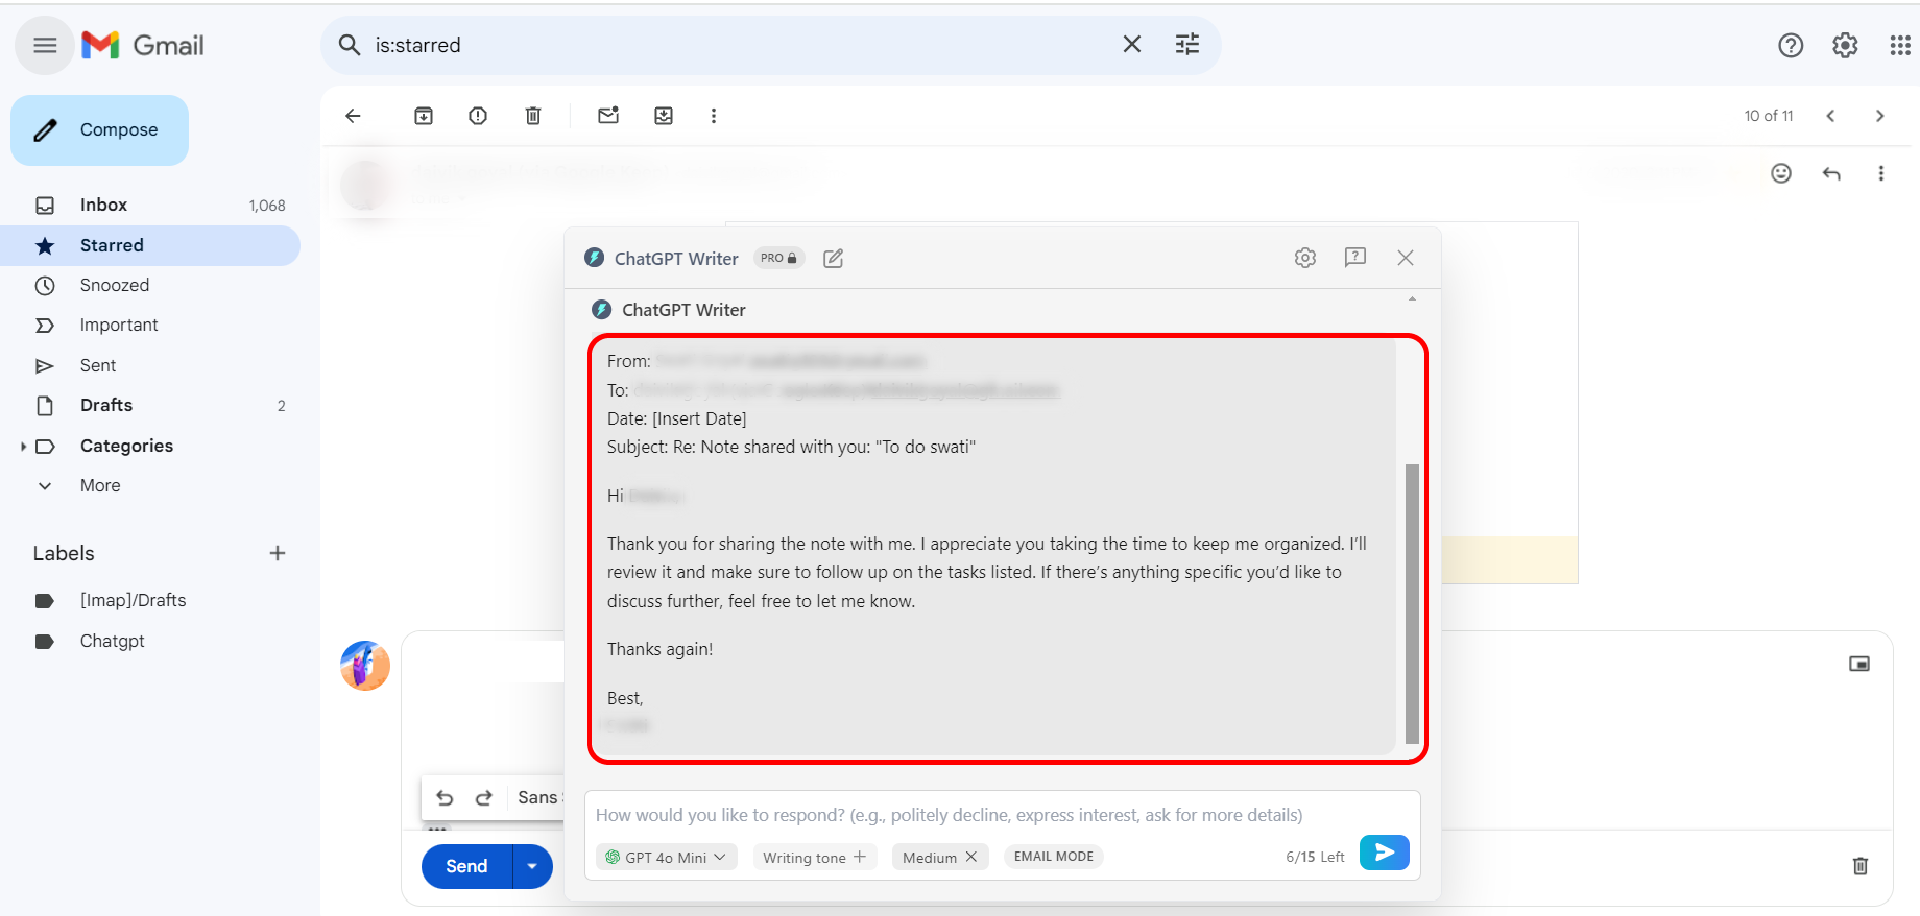Archive this conversation
Screen dimensions: 1920x916
pyautogui.click(x=423, y=116)
